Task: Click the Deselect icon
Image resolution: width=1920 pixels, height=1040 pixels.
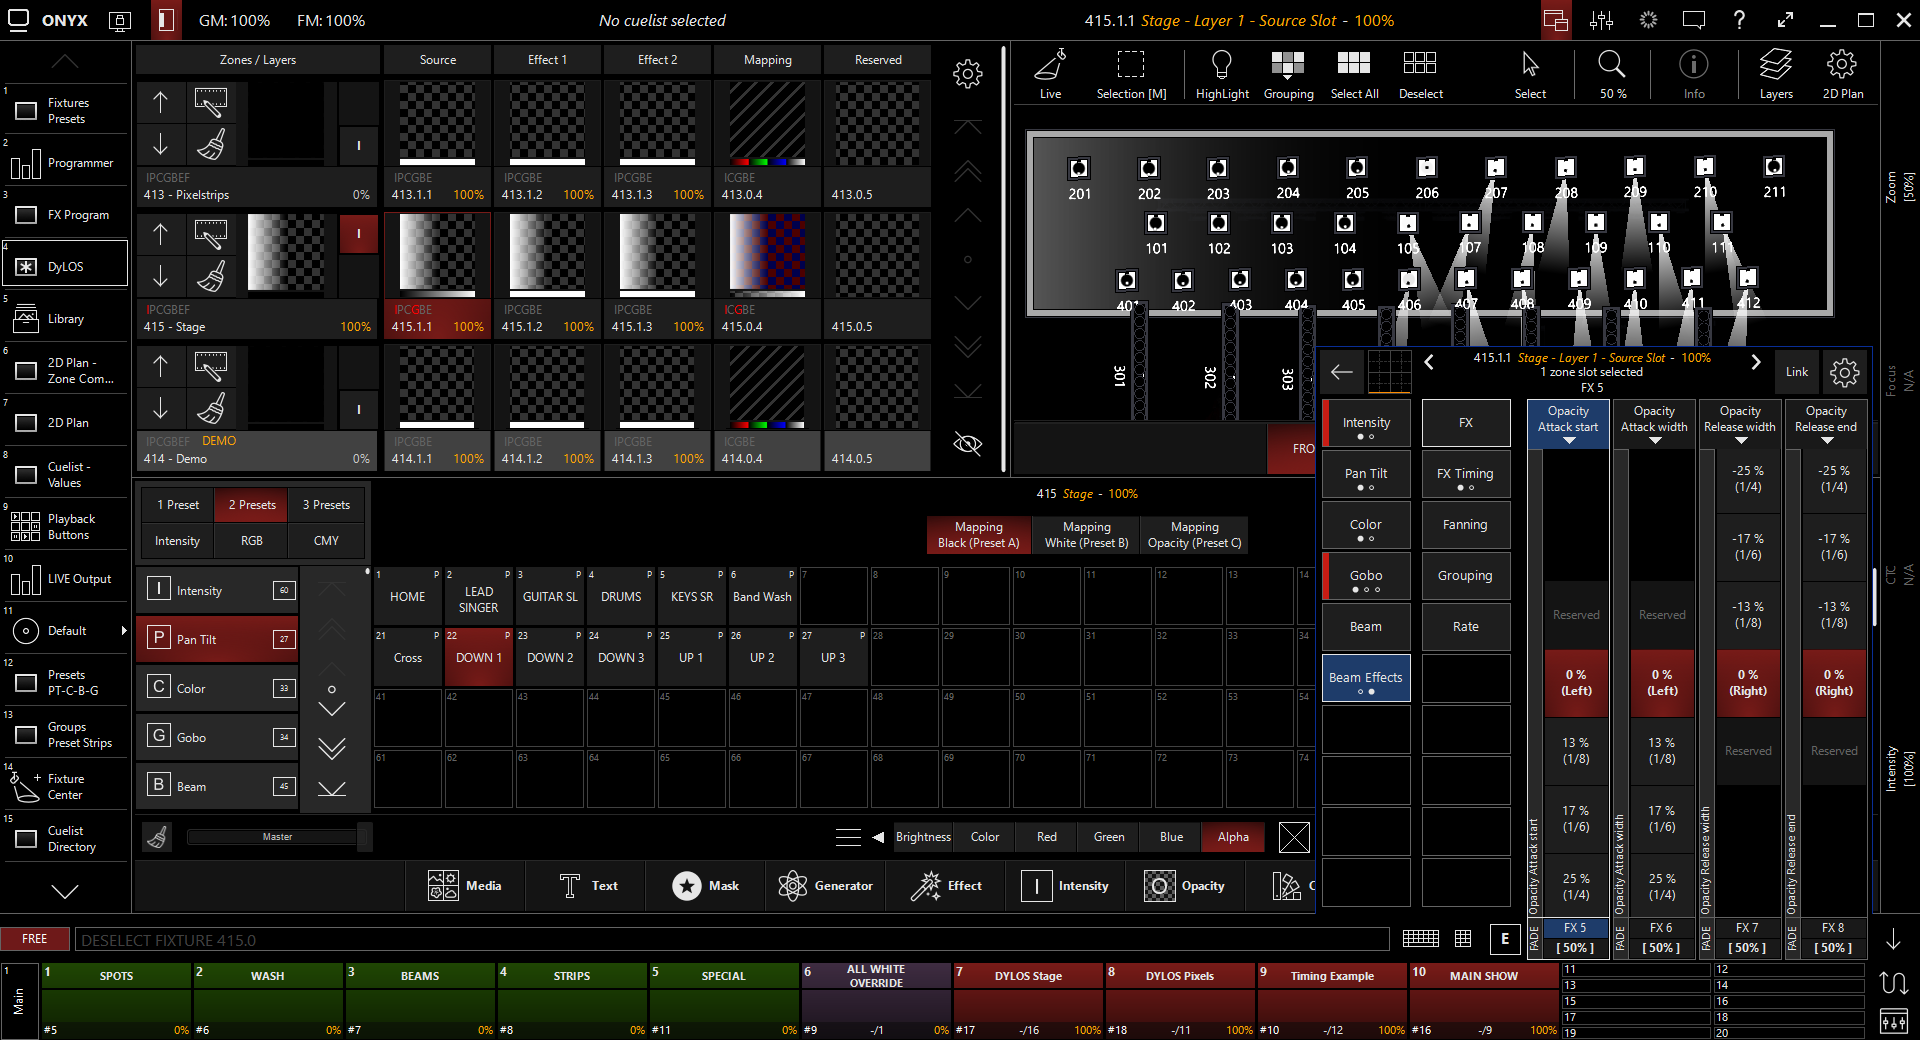Action: coord(1420,73)
